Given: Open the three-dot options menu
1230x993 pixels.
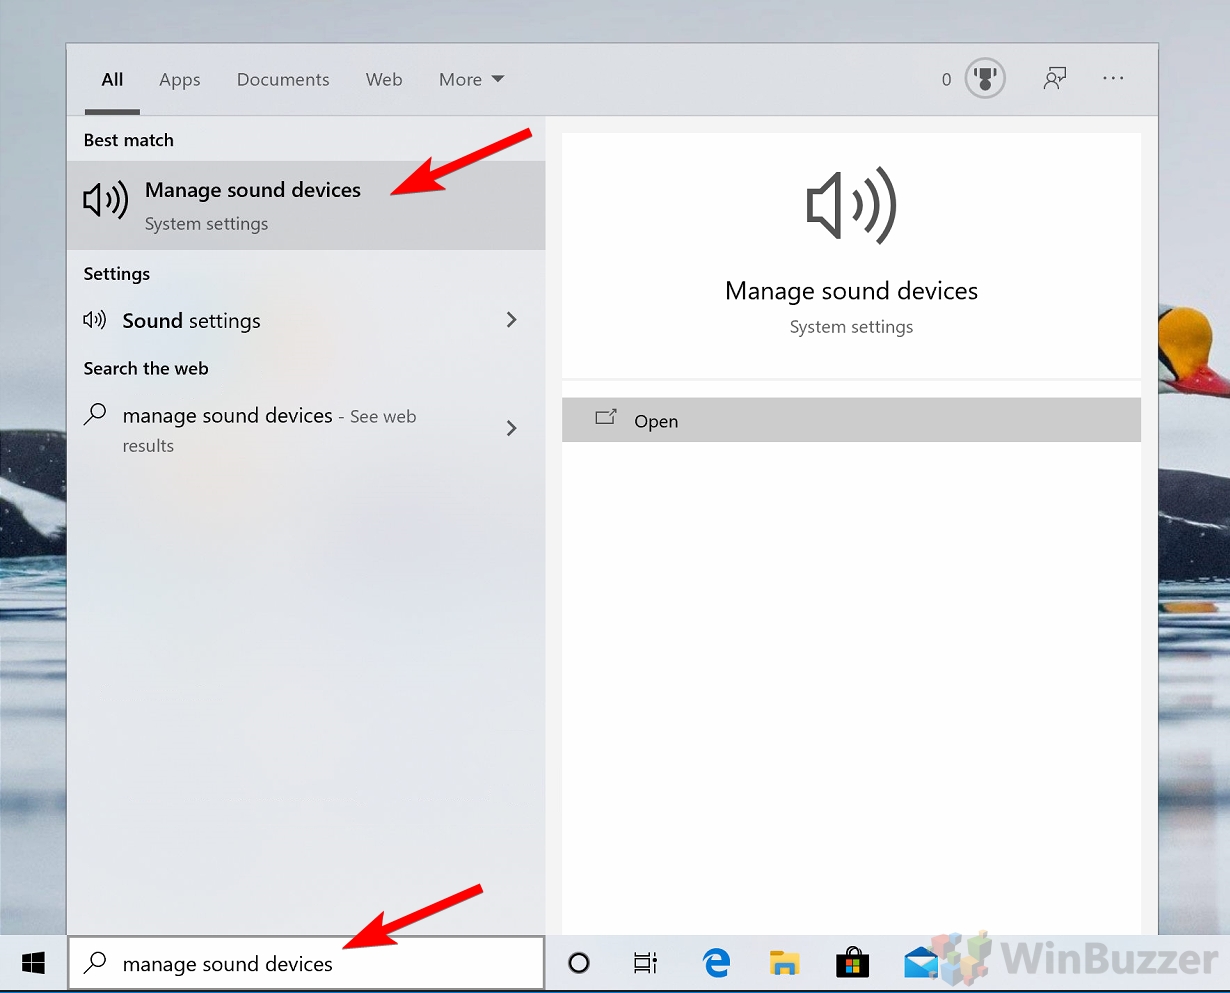Looking at the screenshot, I should click(1113, 78).
